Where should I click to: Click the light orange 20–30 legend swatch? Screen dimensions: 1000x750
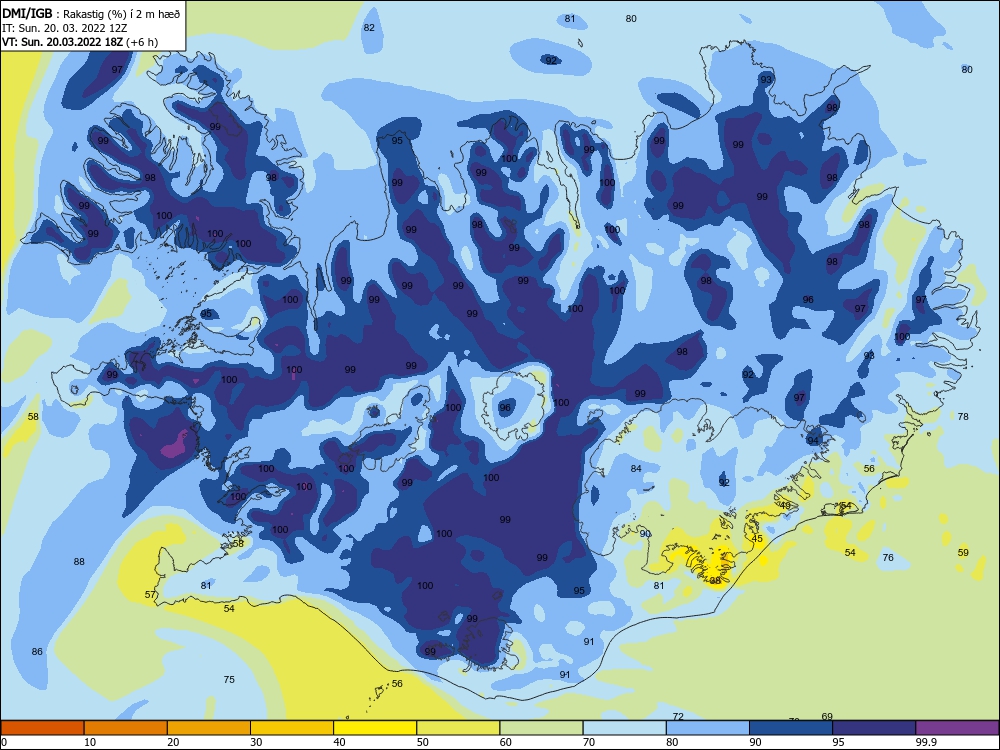click(209, 728)
